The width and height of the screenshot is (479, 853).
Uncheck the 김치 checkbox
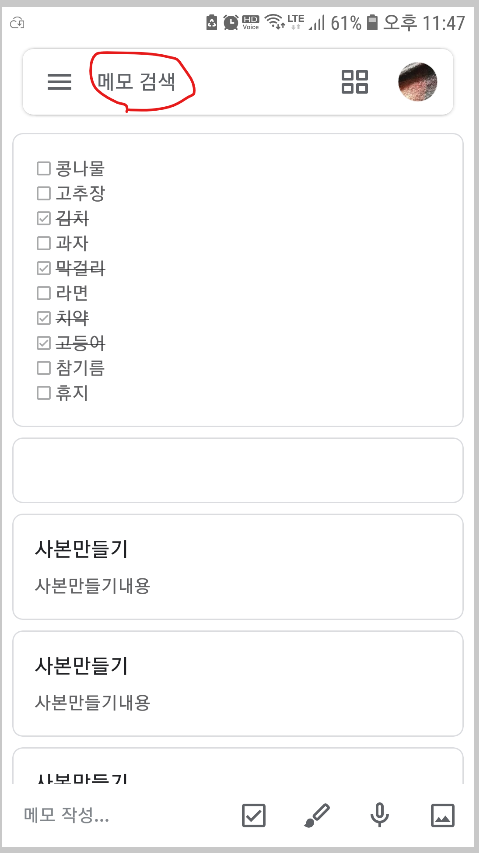click(x=43, y=219)
